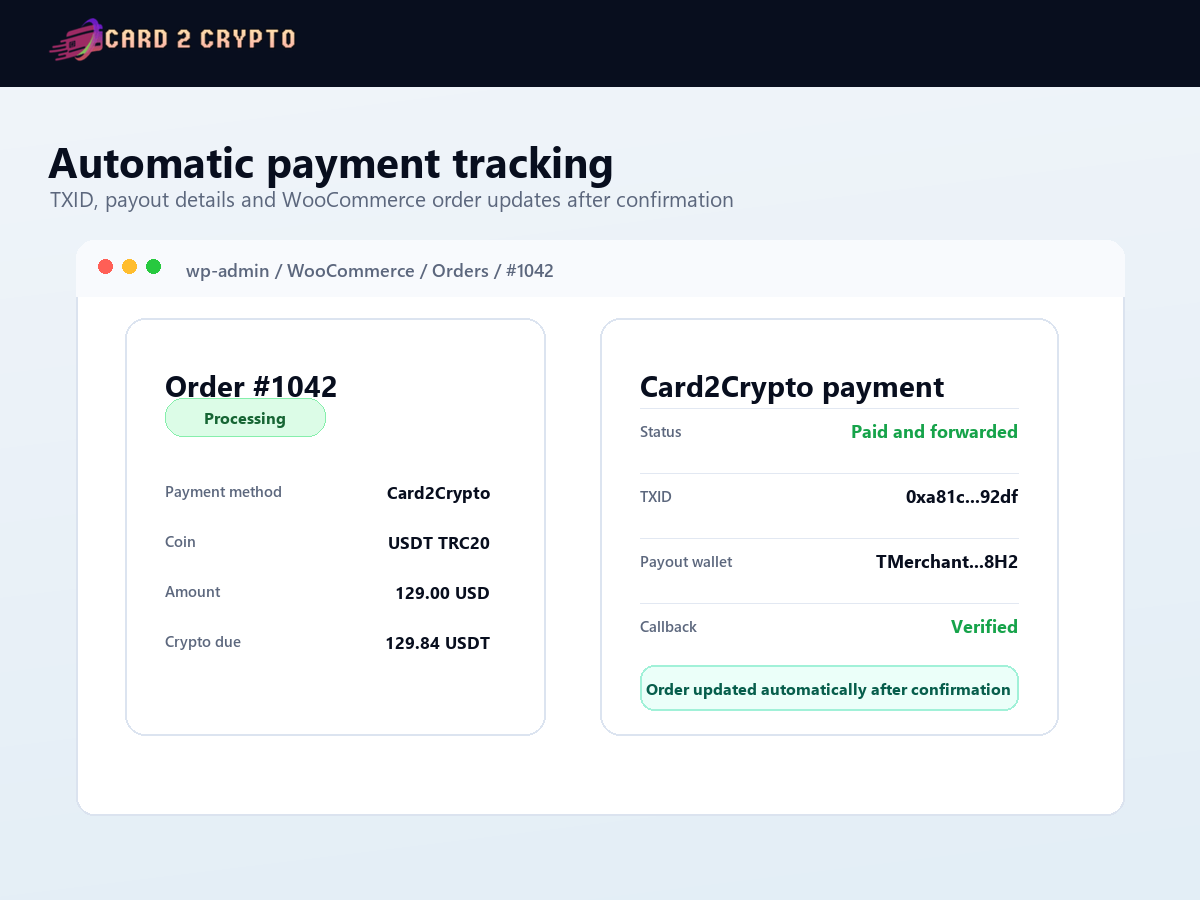Click the Automatic payment tracking headline
The image size is (1200, 900).
[x=330, y=163]
